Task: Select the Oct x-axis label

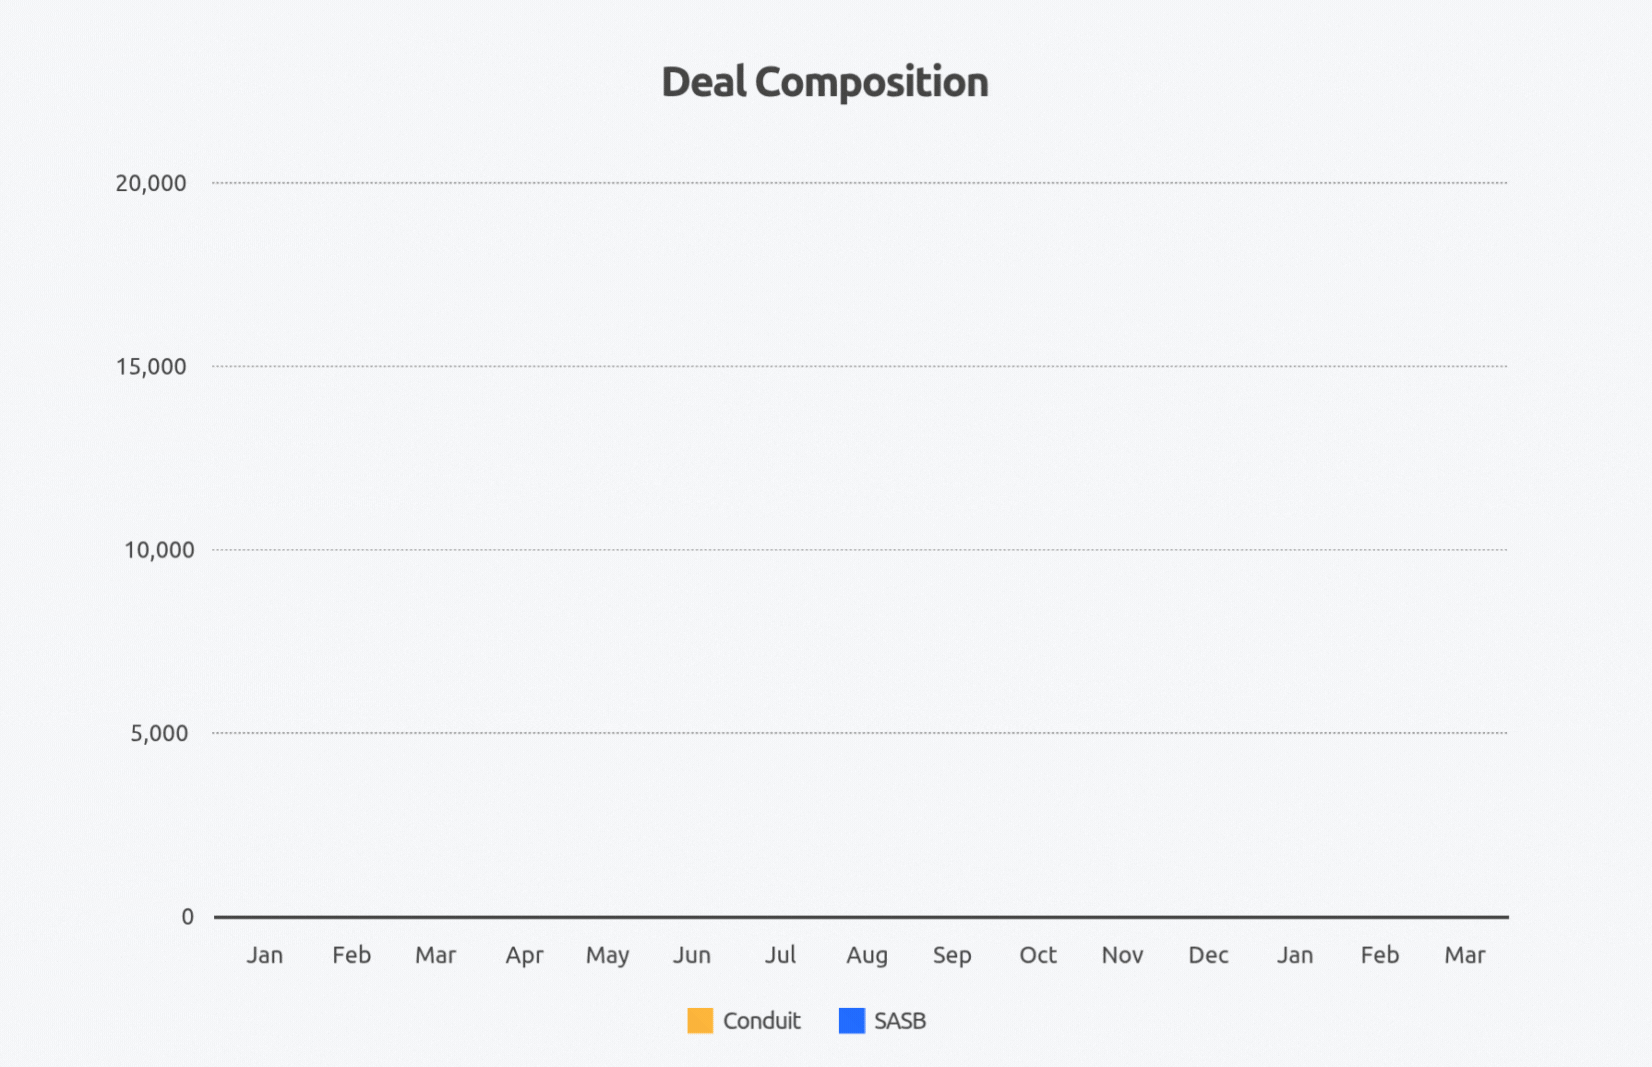Action: 1038,956
